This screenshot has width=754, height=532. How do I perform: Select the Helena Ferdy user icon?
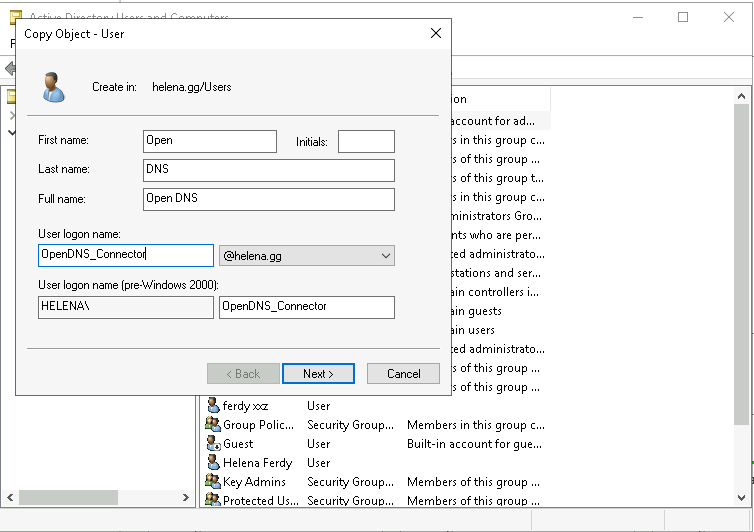click(213, 463)
